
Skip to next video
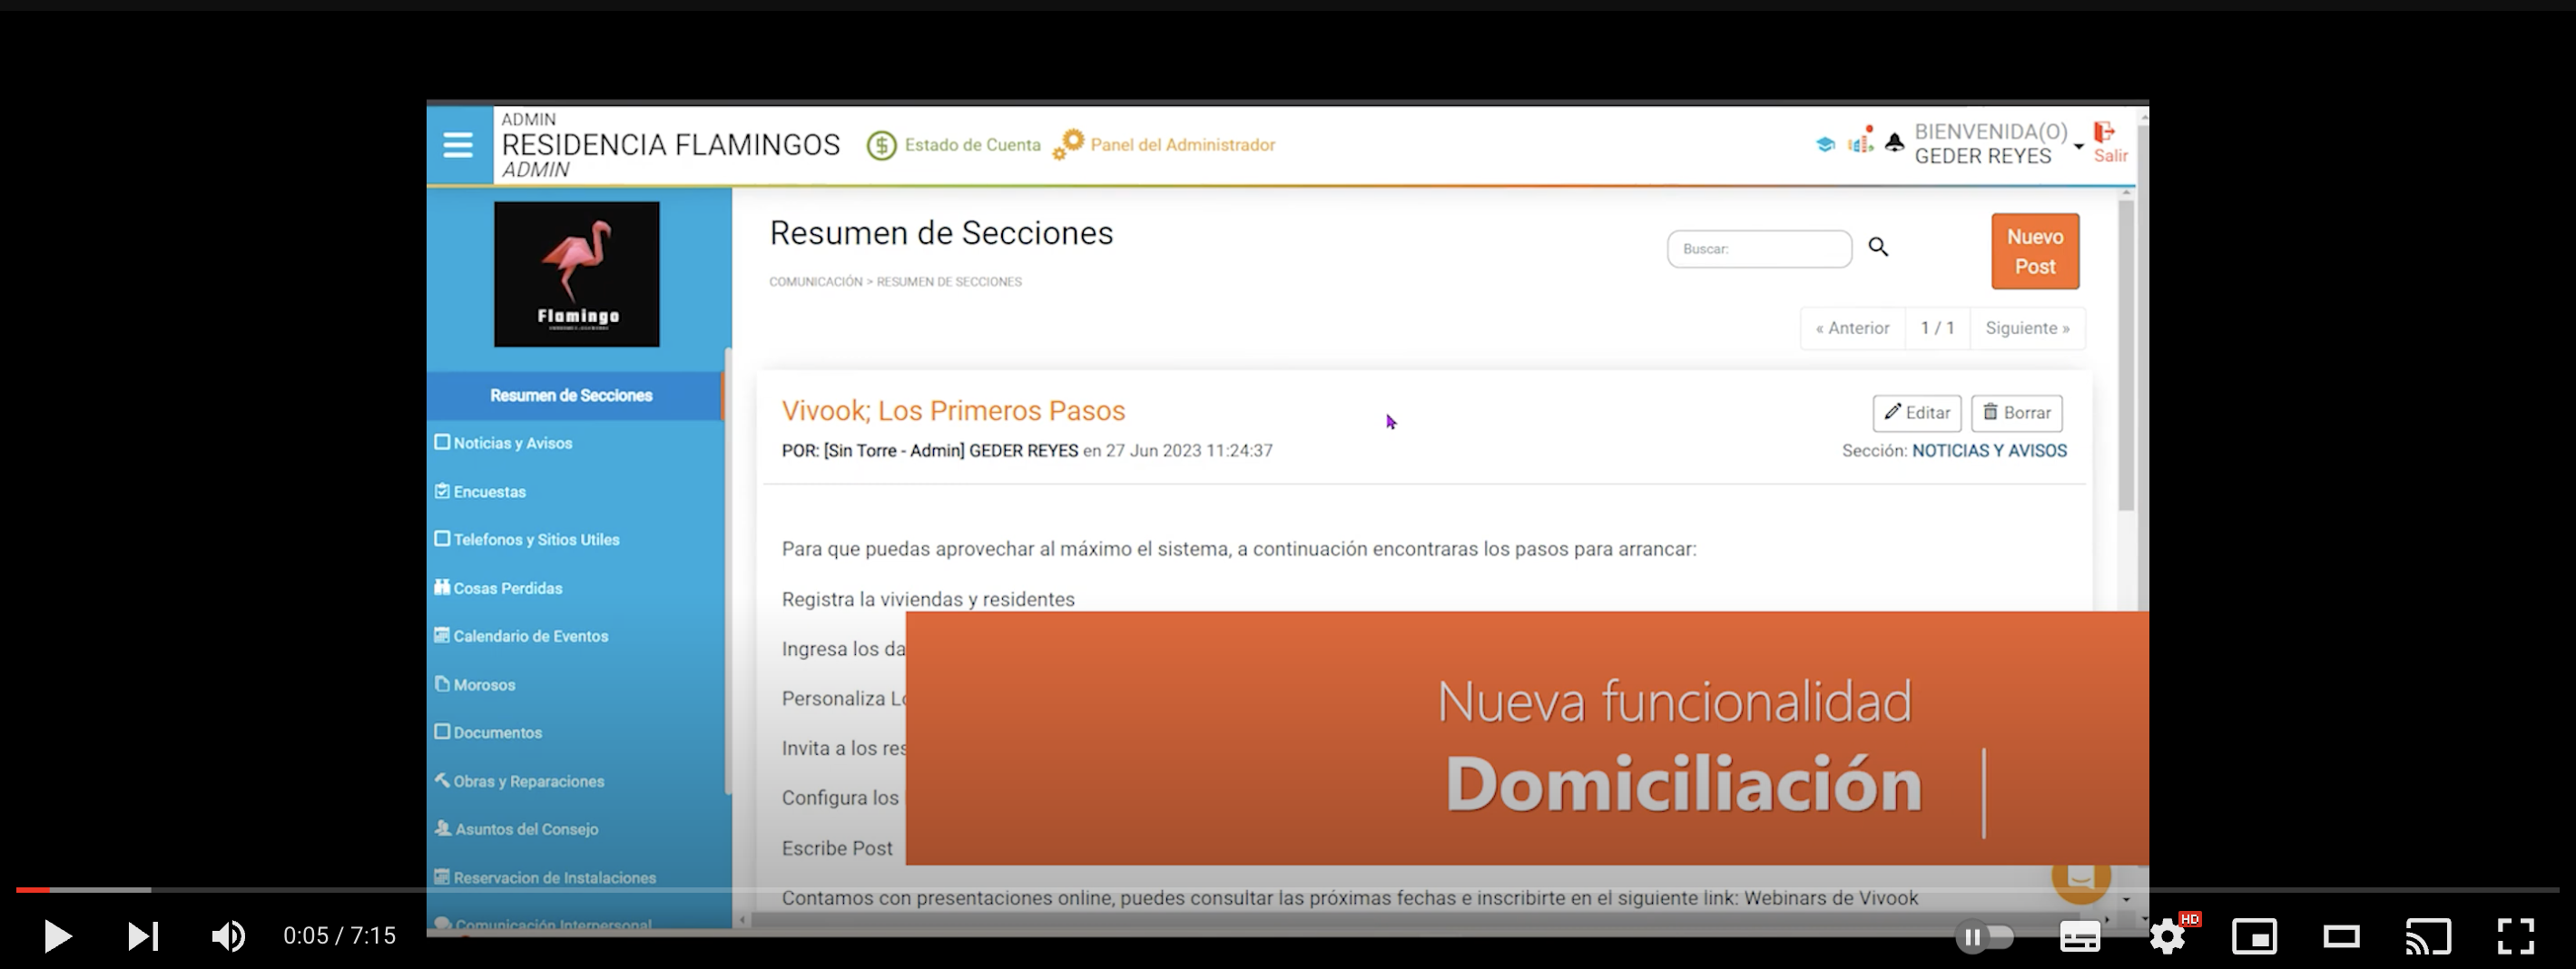143,936
